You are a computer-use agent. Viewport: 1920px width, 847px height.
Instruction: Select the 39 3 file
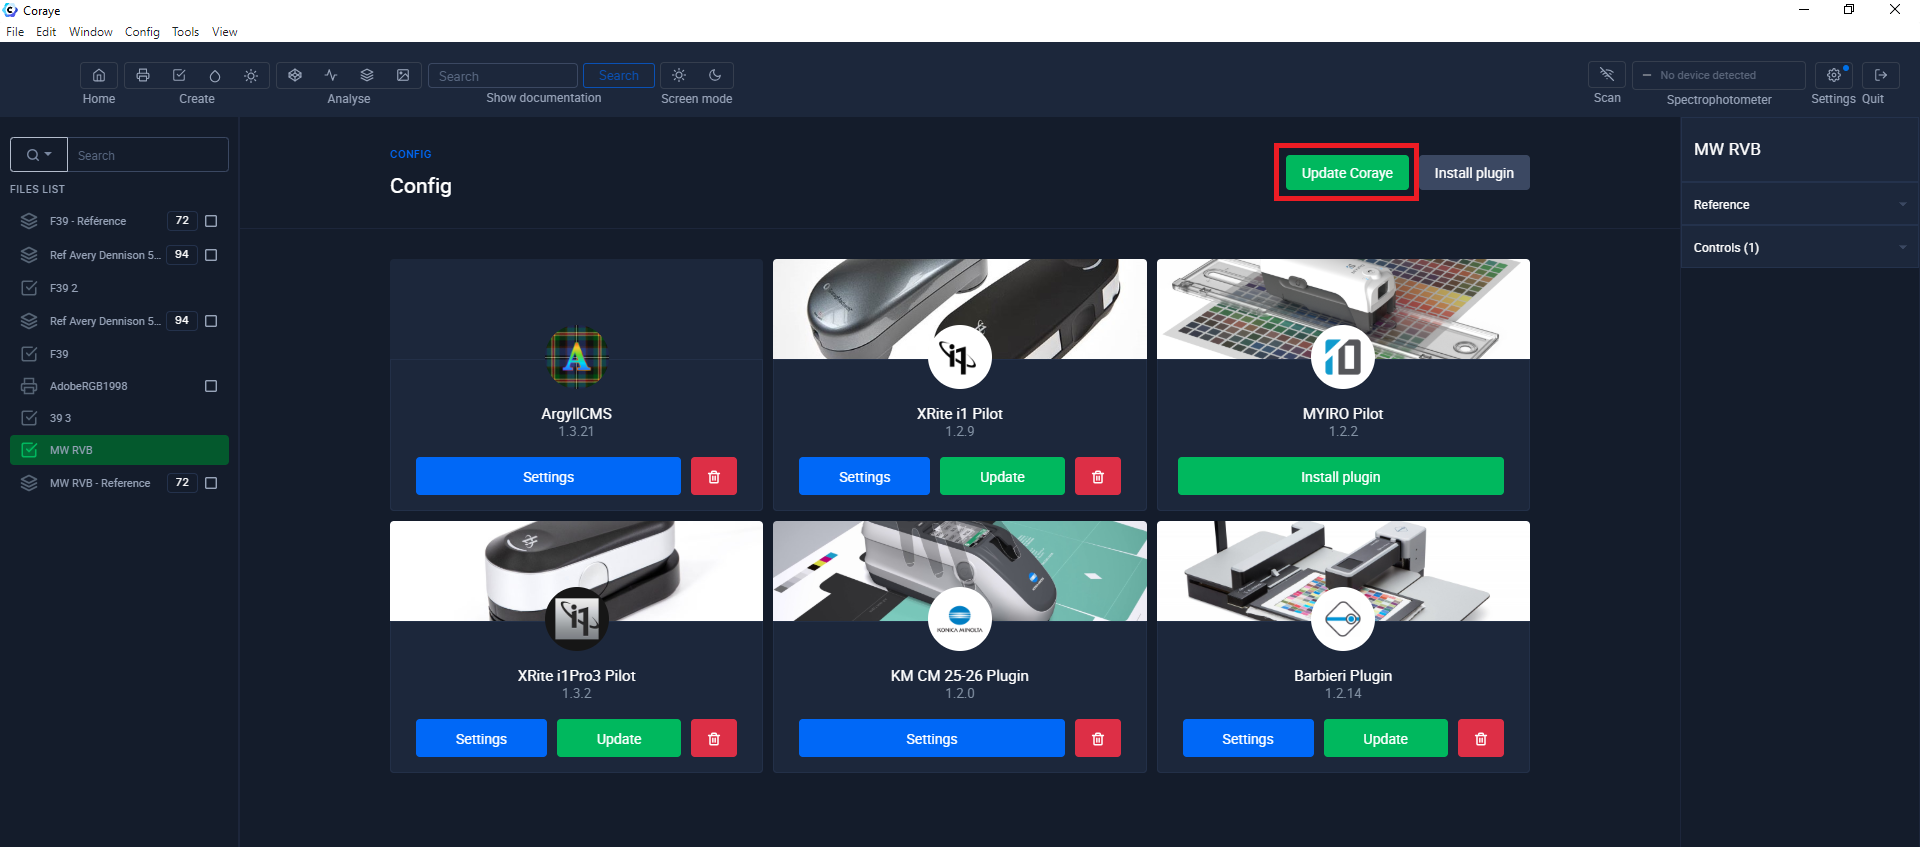tap(60, 418)
